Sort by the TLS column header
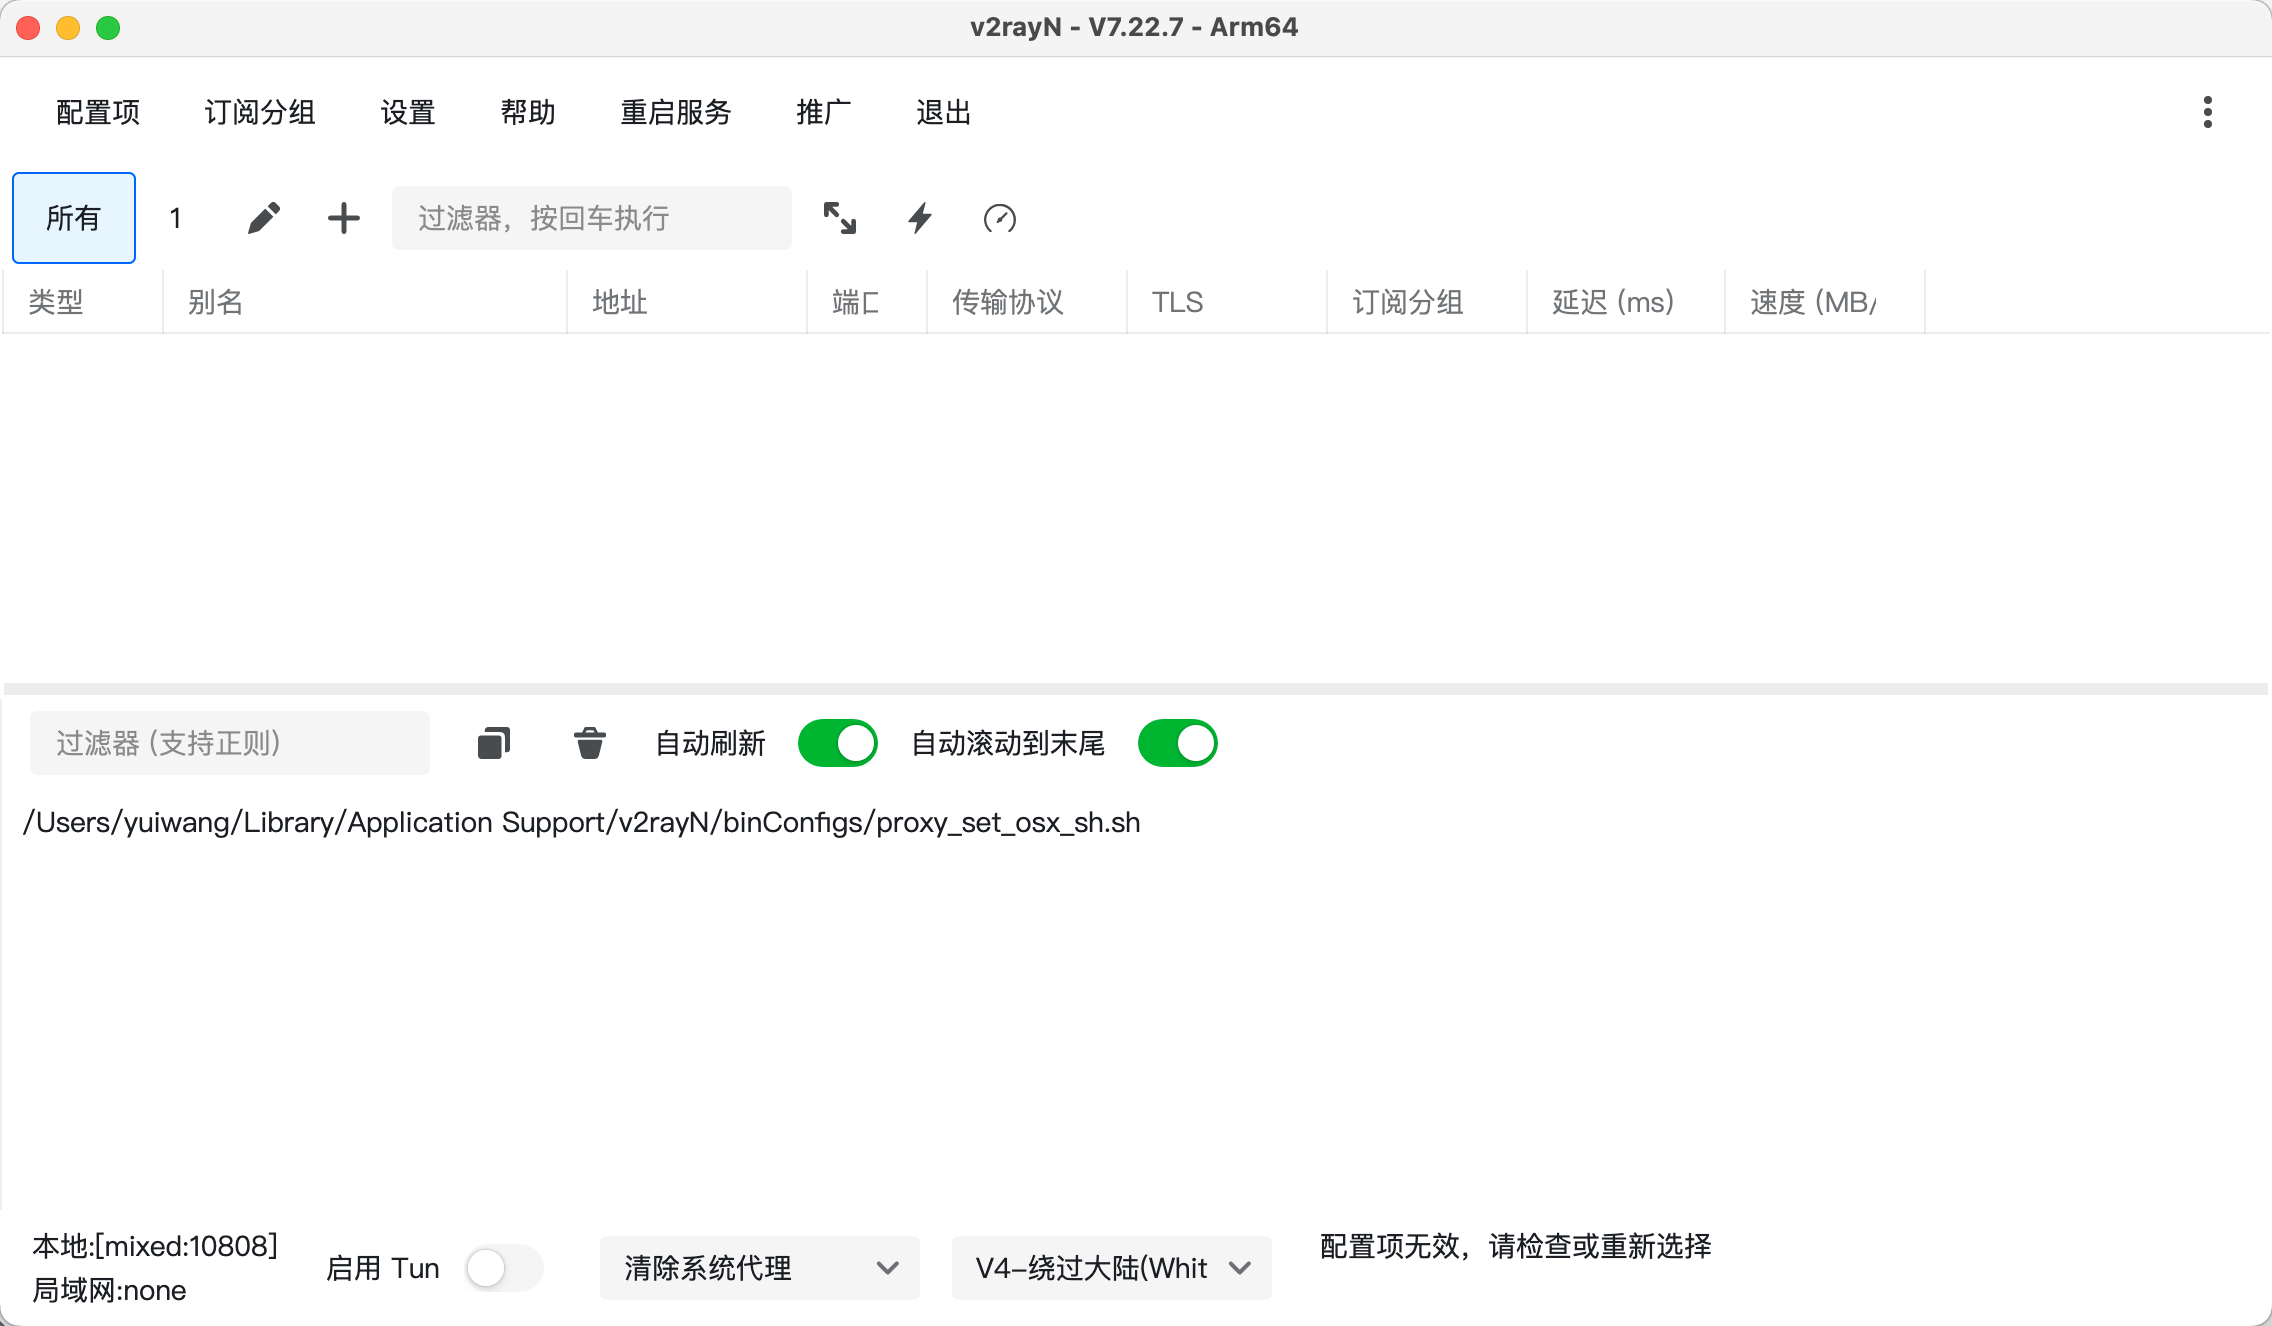This screenshot has width=2272, height=1326. click(x=1227, y=302)
